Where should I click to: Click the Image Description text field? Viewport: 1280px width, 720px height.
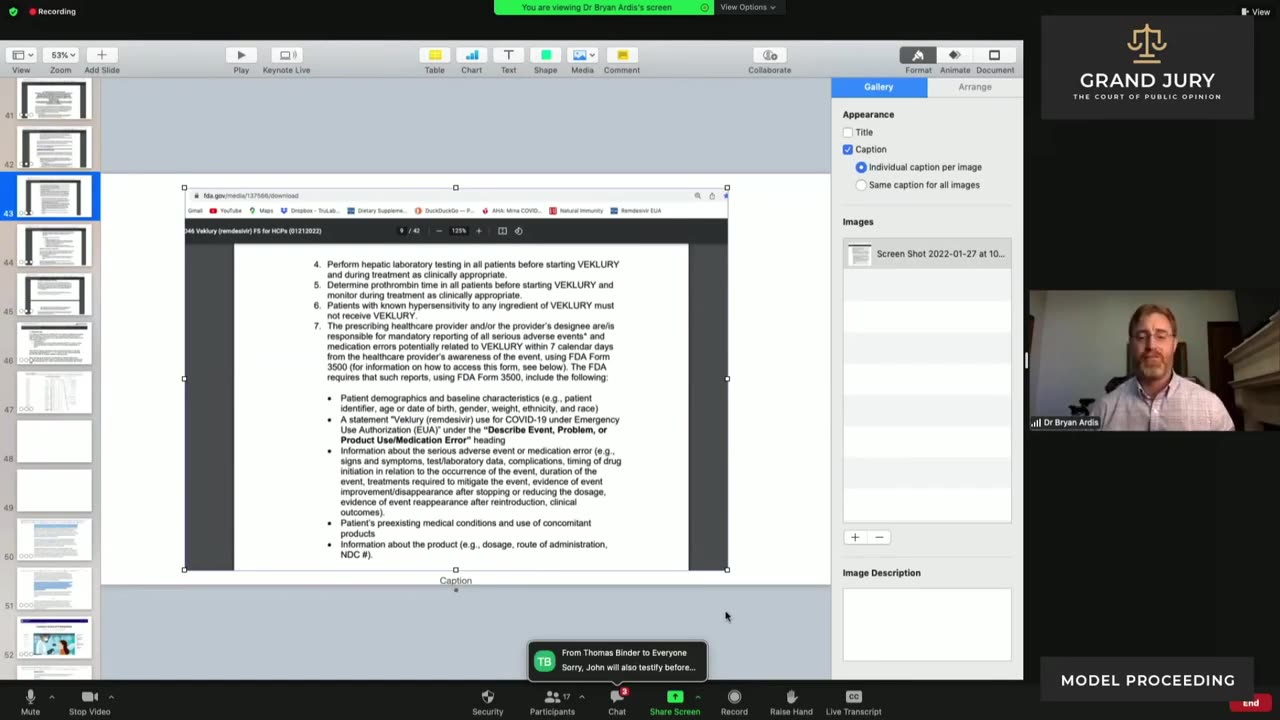927,625
